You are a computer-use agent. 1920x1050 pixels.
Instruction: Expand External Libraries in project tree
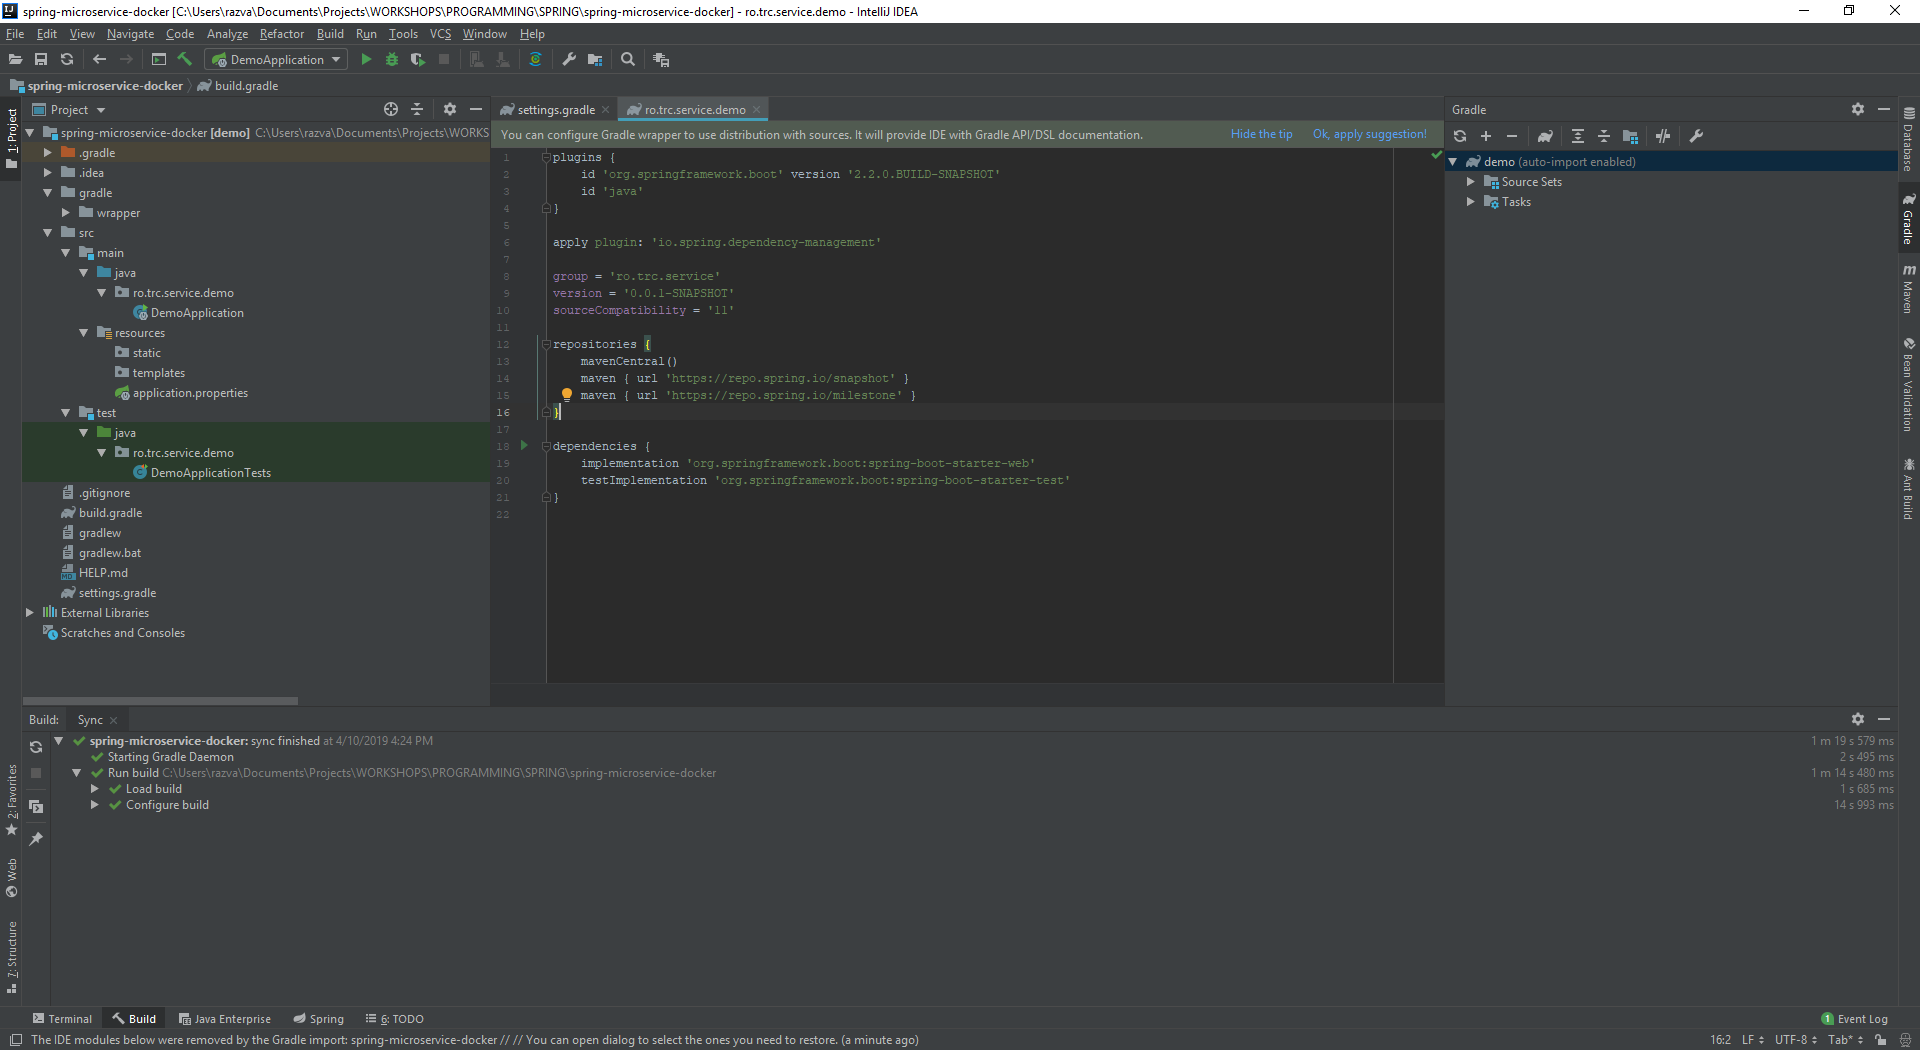(x=30, y=613)
